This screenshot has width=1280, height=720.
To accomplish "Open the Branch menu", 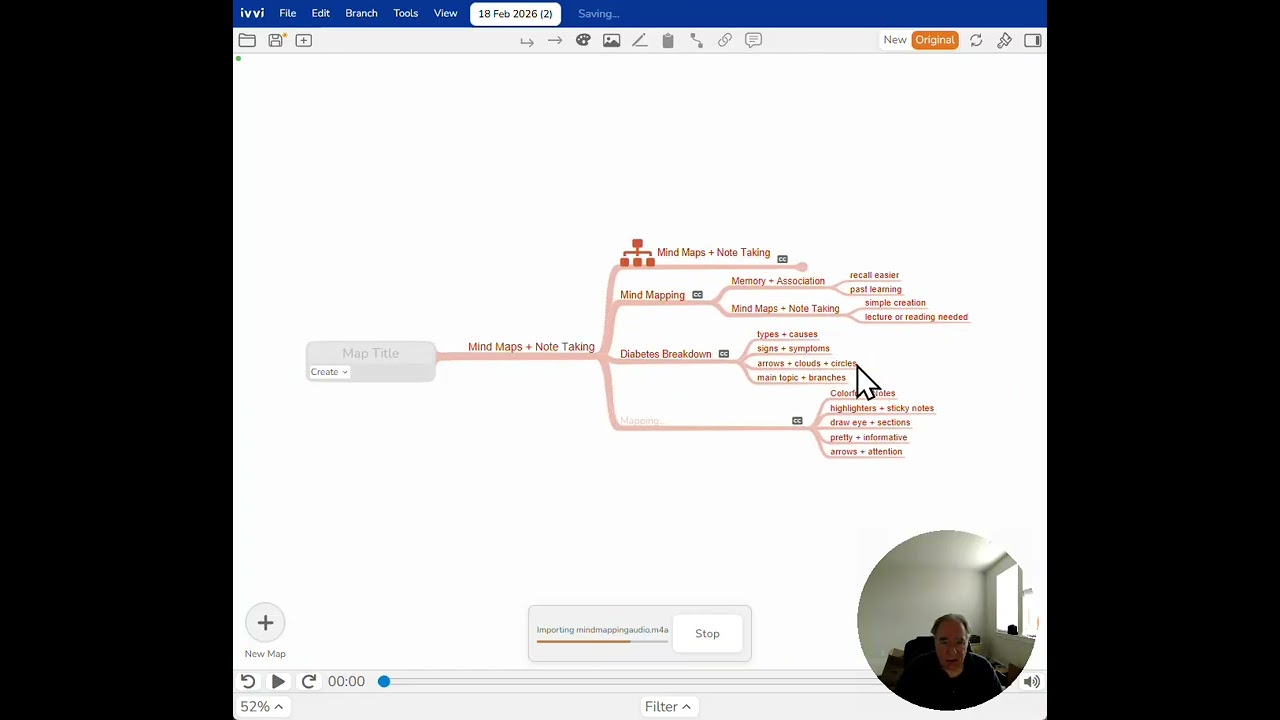I will (361, 13).
